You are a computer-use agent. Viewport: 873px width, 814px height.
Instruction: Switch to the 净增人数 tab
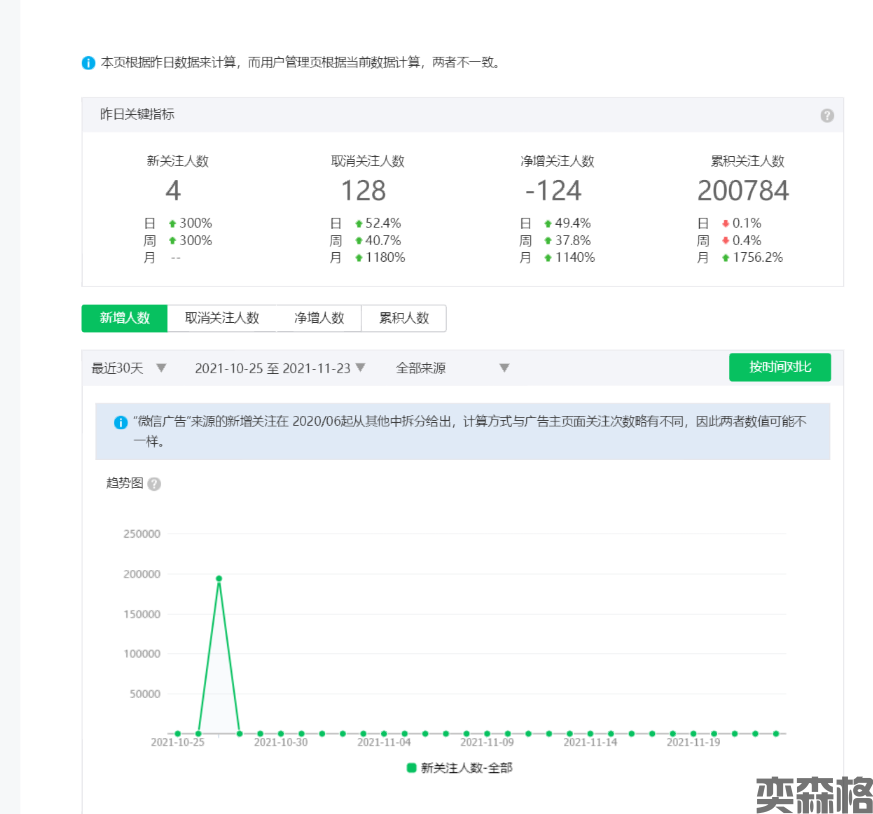tap(319, 318)
